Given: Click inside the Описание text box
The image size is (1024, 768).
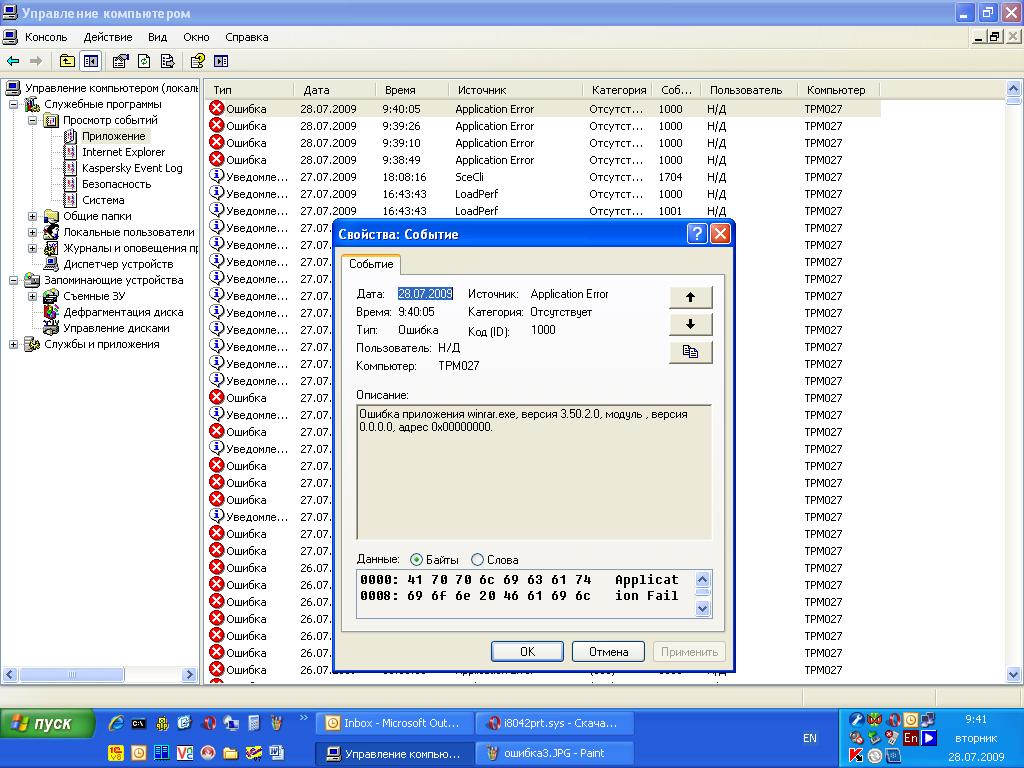Looking at the screenshot, I should 534,472.
